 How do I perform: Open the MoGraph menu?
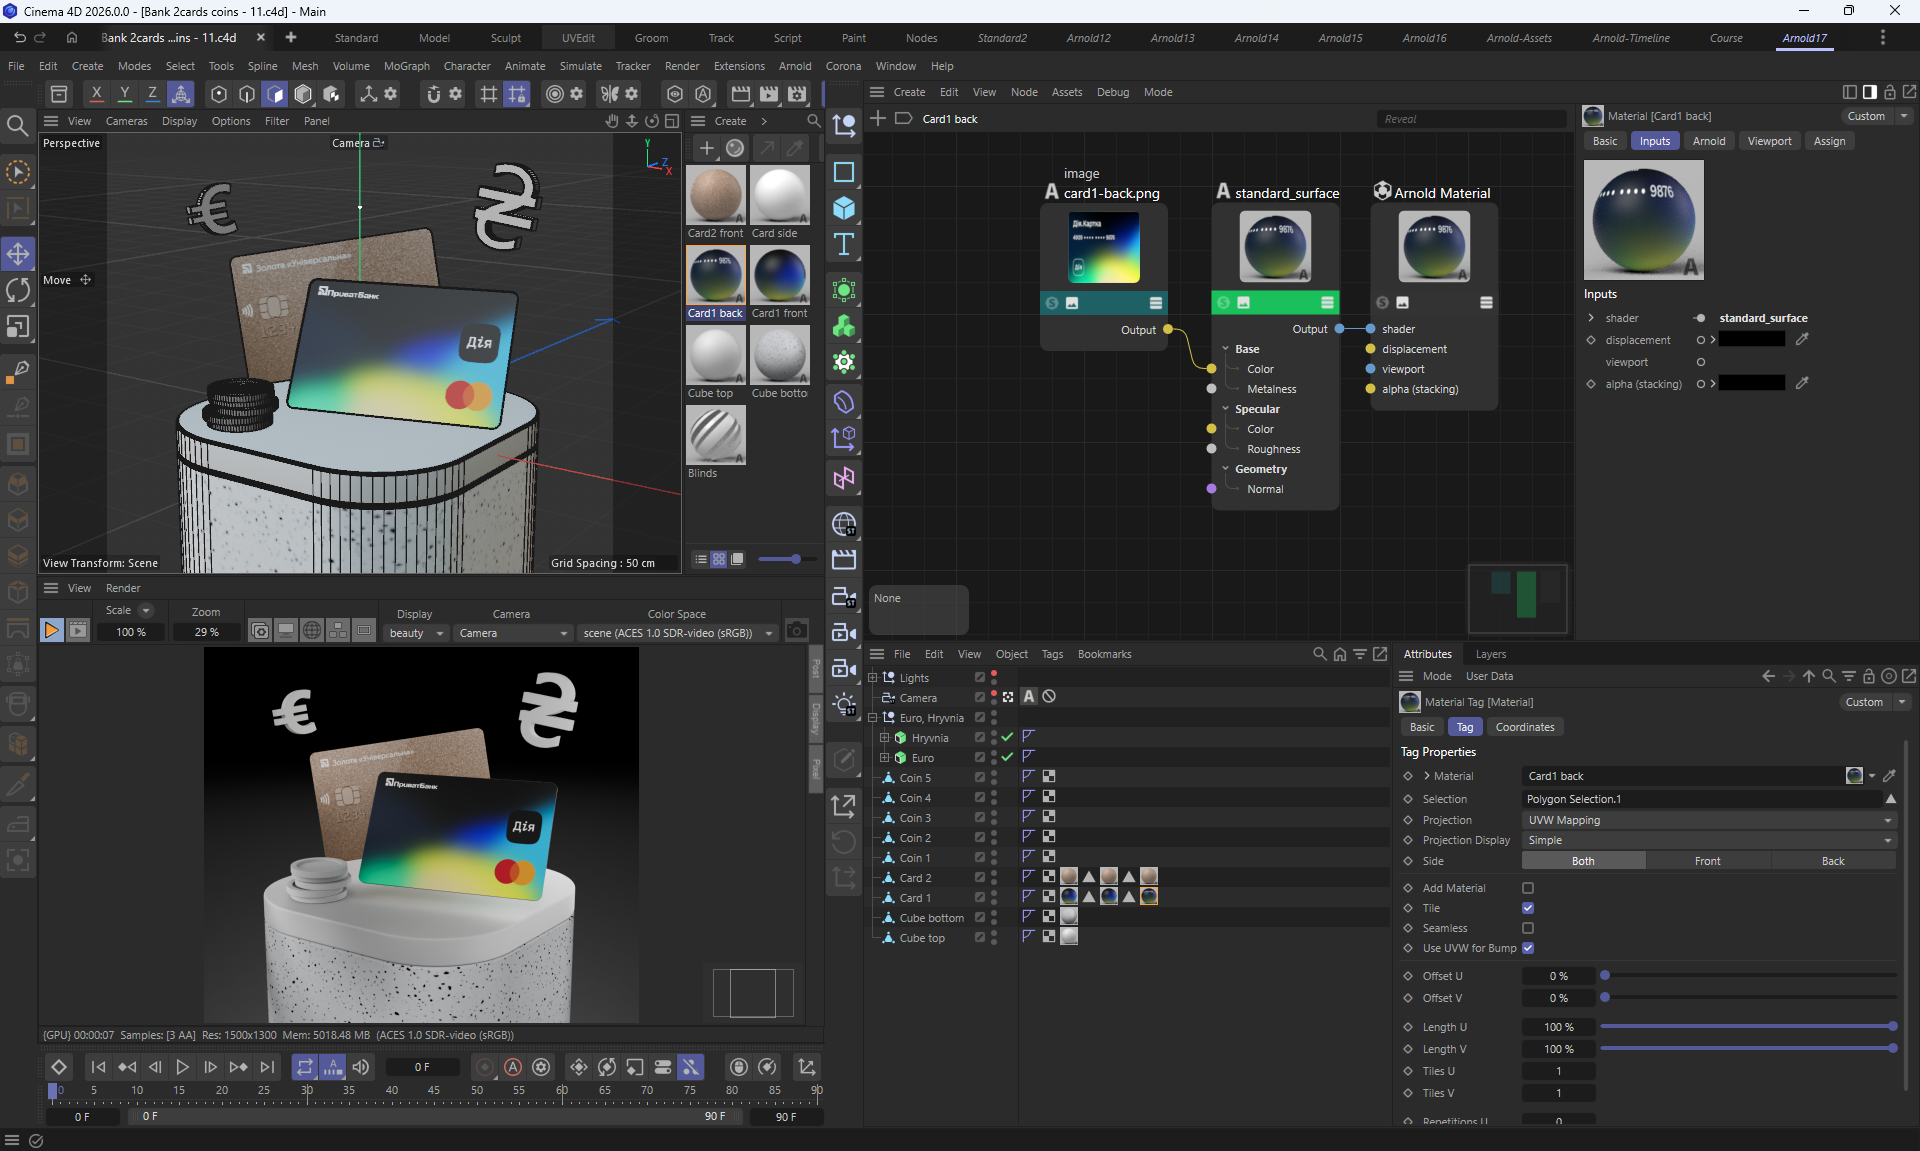coord(406,66)
